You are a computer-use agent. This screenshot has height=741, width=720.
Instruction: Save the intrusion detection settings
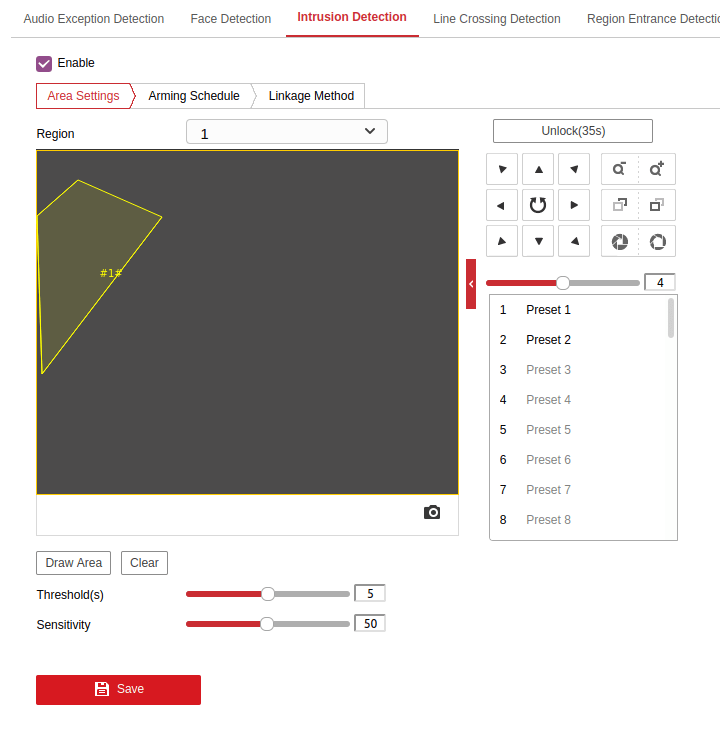point(119,689)
